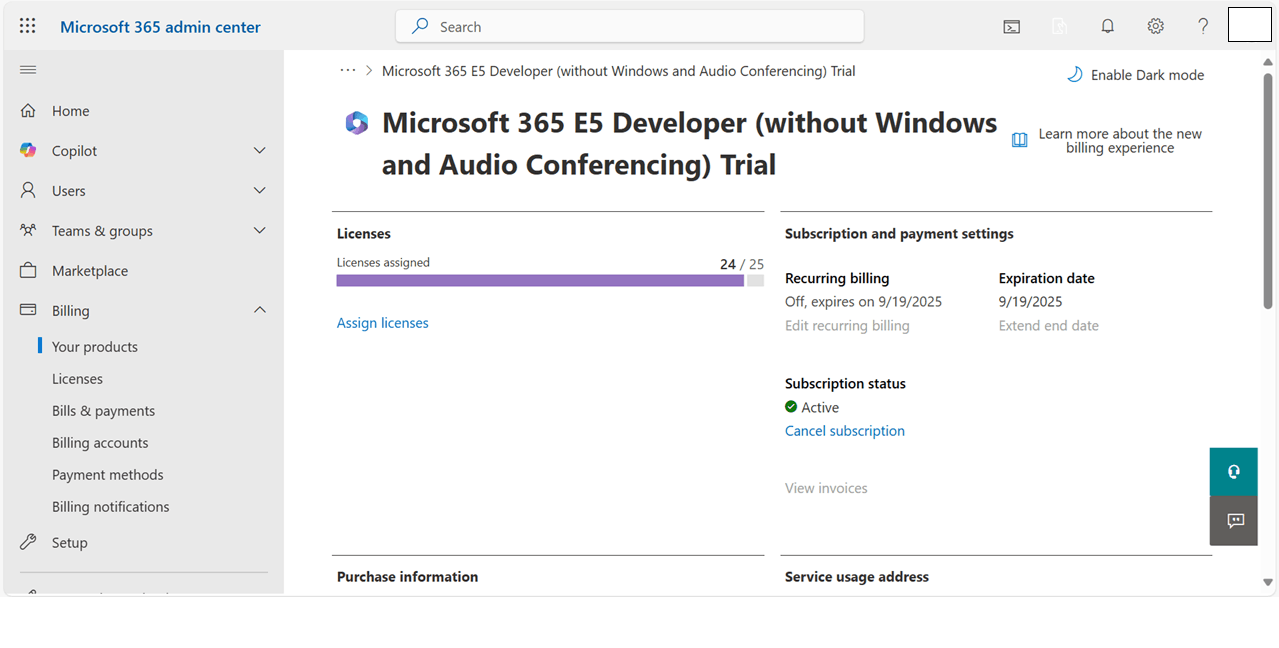
Task: Click the Teams & groups icon
Action: [x=28, y=231]
